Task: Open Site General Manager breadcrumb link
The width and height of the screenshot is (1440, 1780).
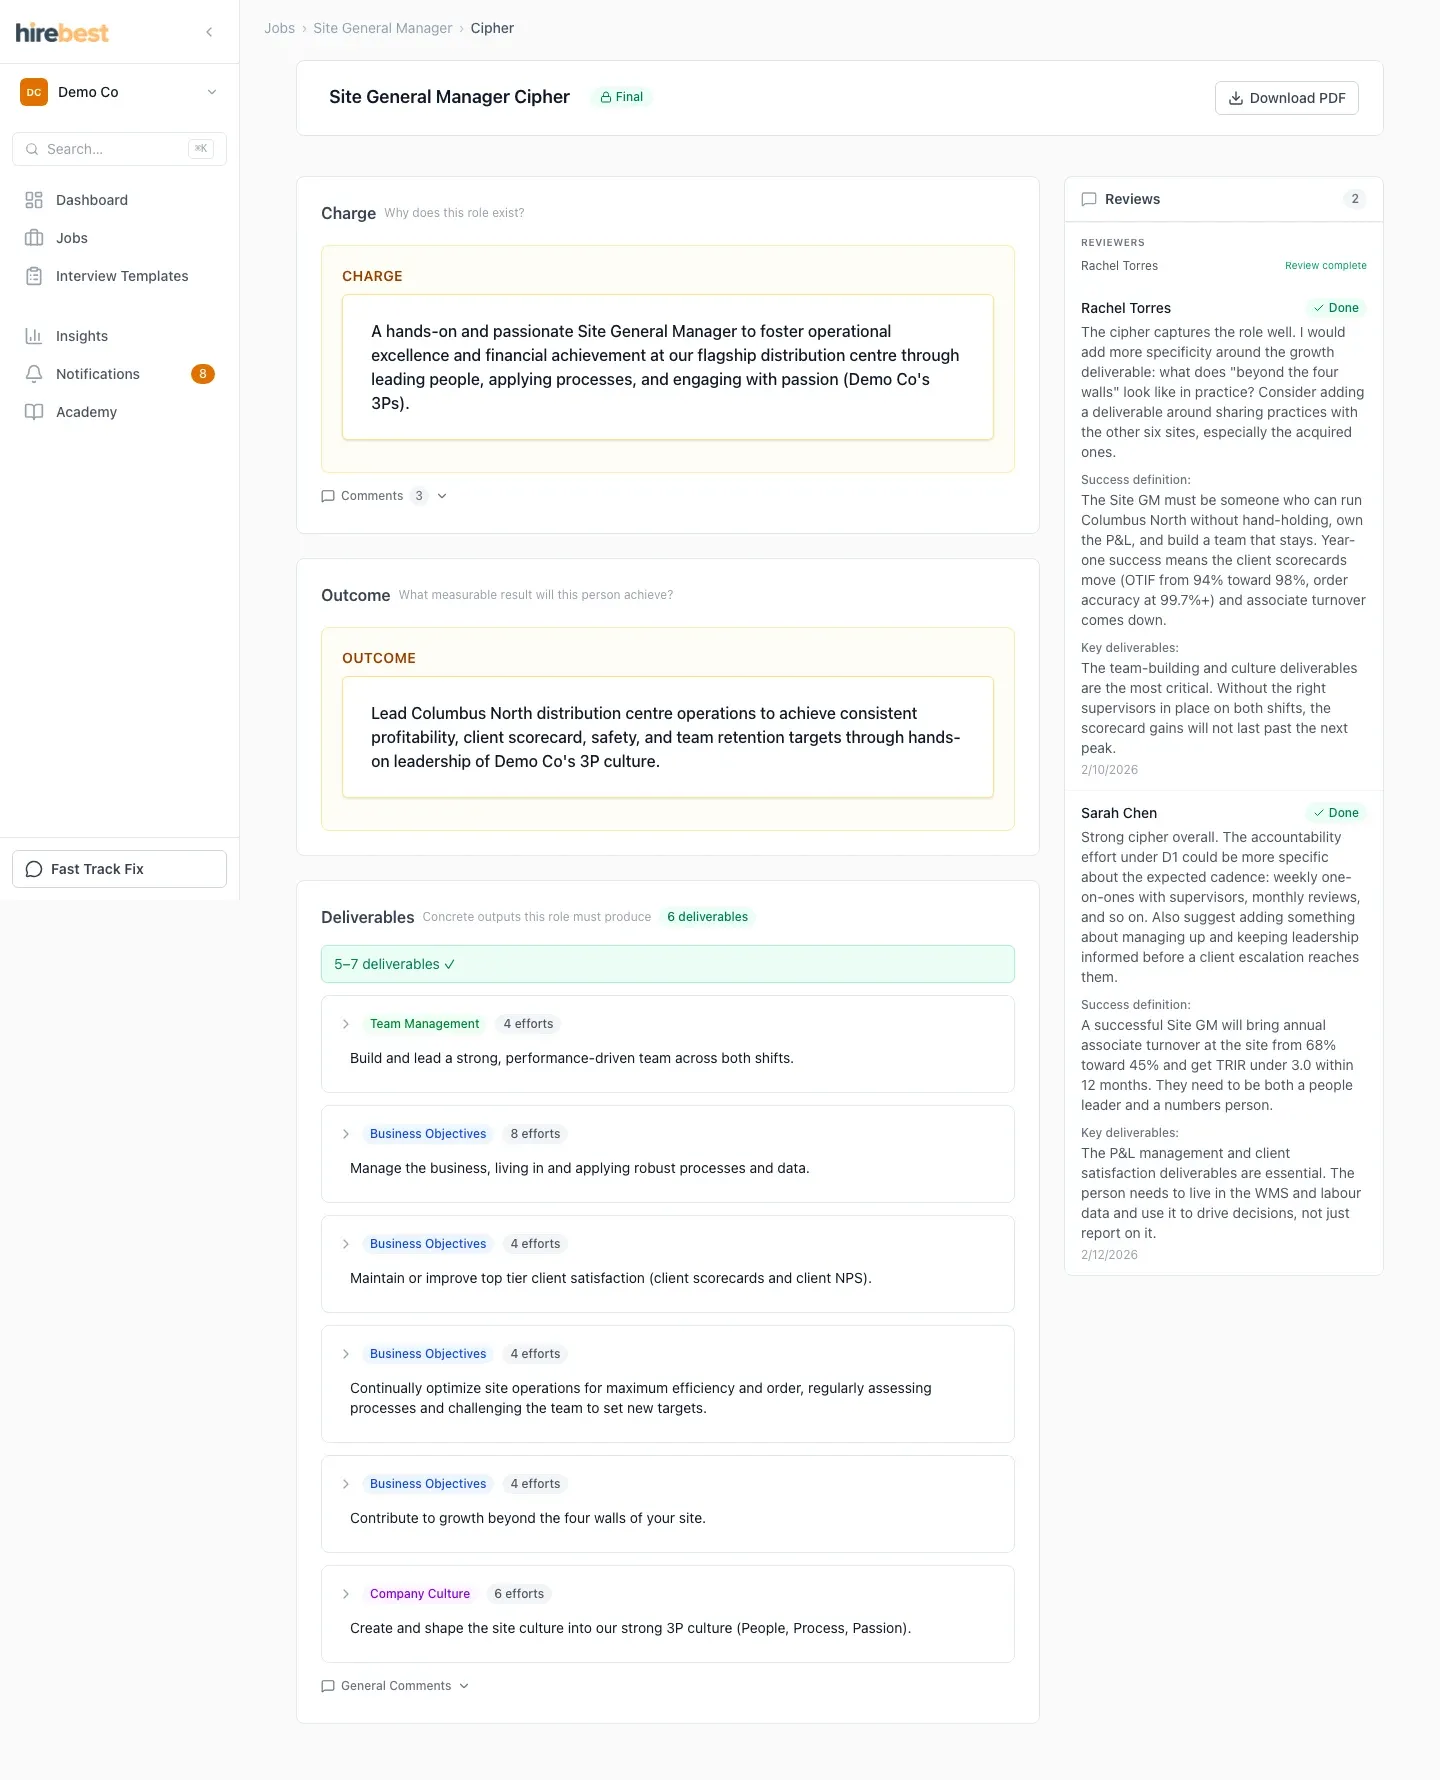Action: tap(383, 28)
